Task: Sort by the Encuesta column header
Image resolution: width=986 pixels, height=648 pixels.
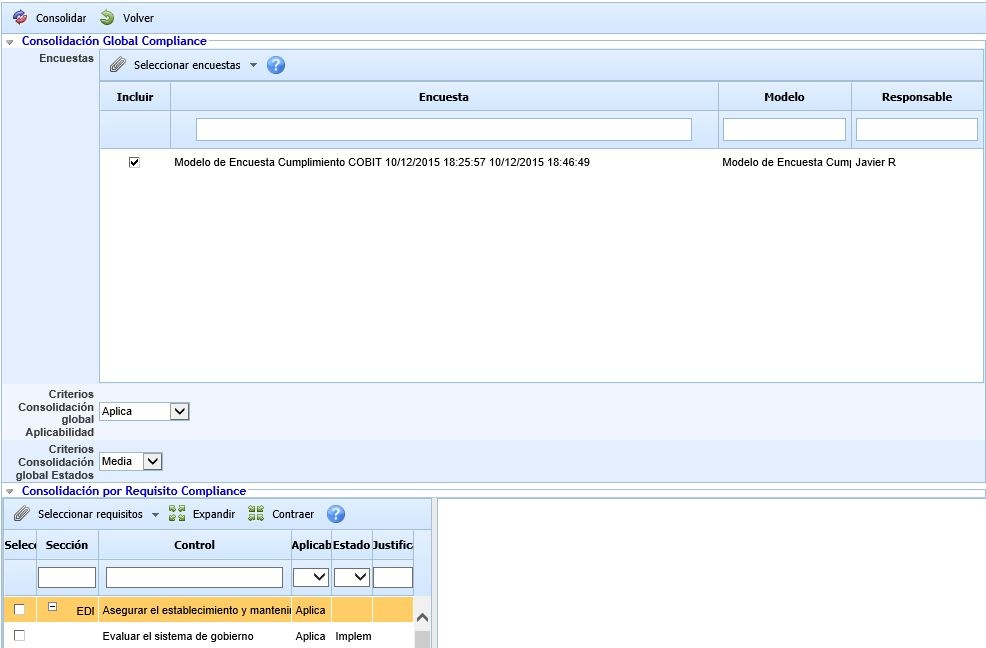Action: 443,97
